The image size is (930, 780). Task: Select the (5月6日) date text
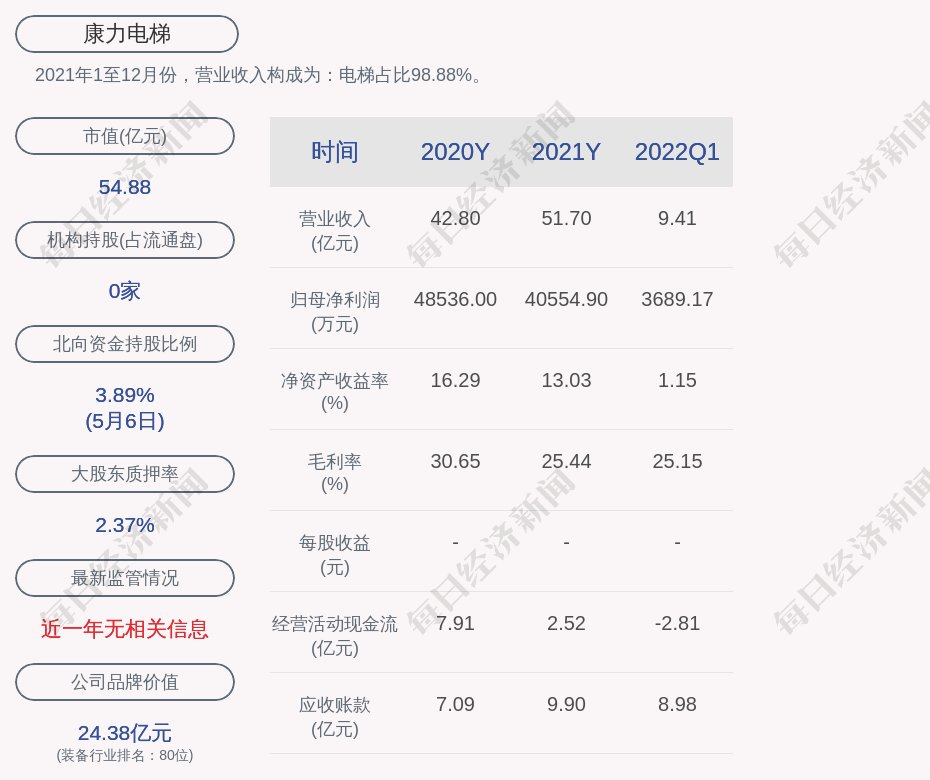[125, 421]
